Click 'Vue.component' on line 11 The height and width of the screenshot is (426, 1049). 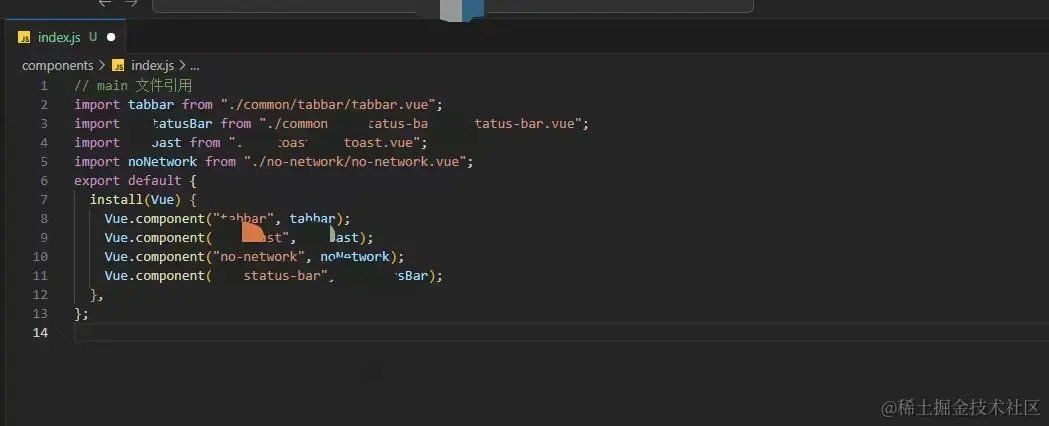[x=154, y=276]
